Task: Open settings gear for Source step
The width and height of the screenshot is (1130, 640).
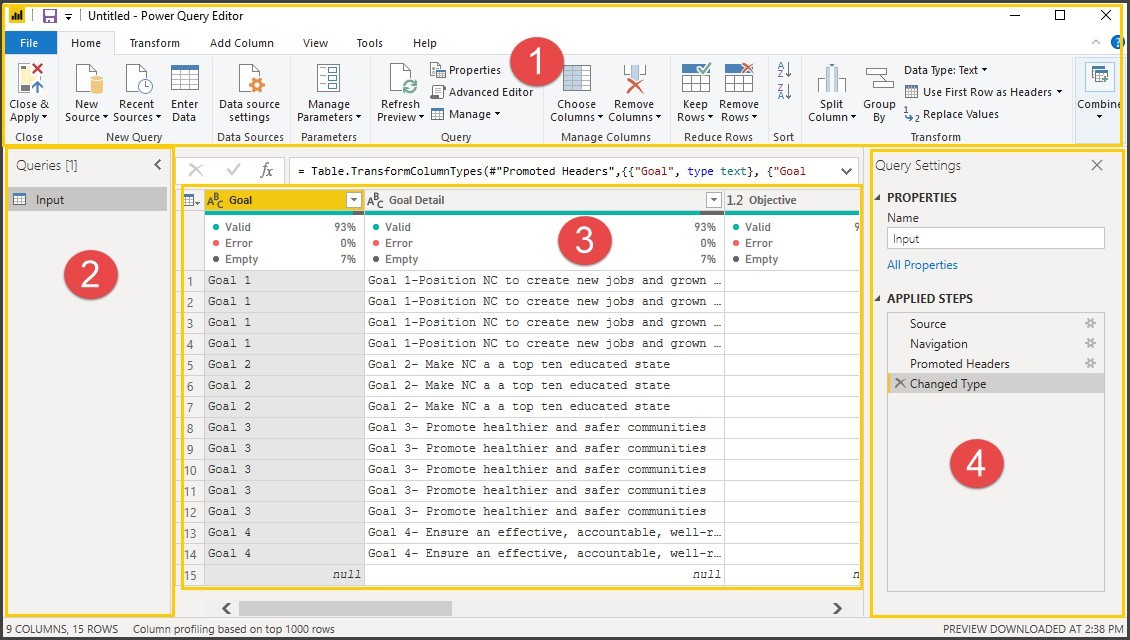Action: click(x=1090, y=324)
